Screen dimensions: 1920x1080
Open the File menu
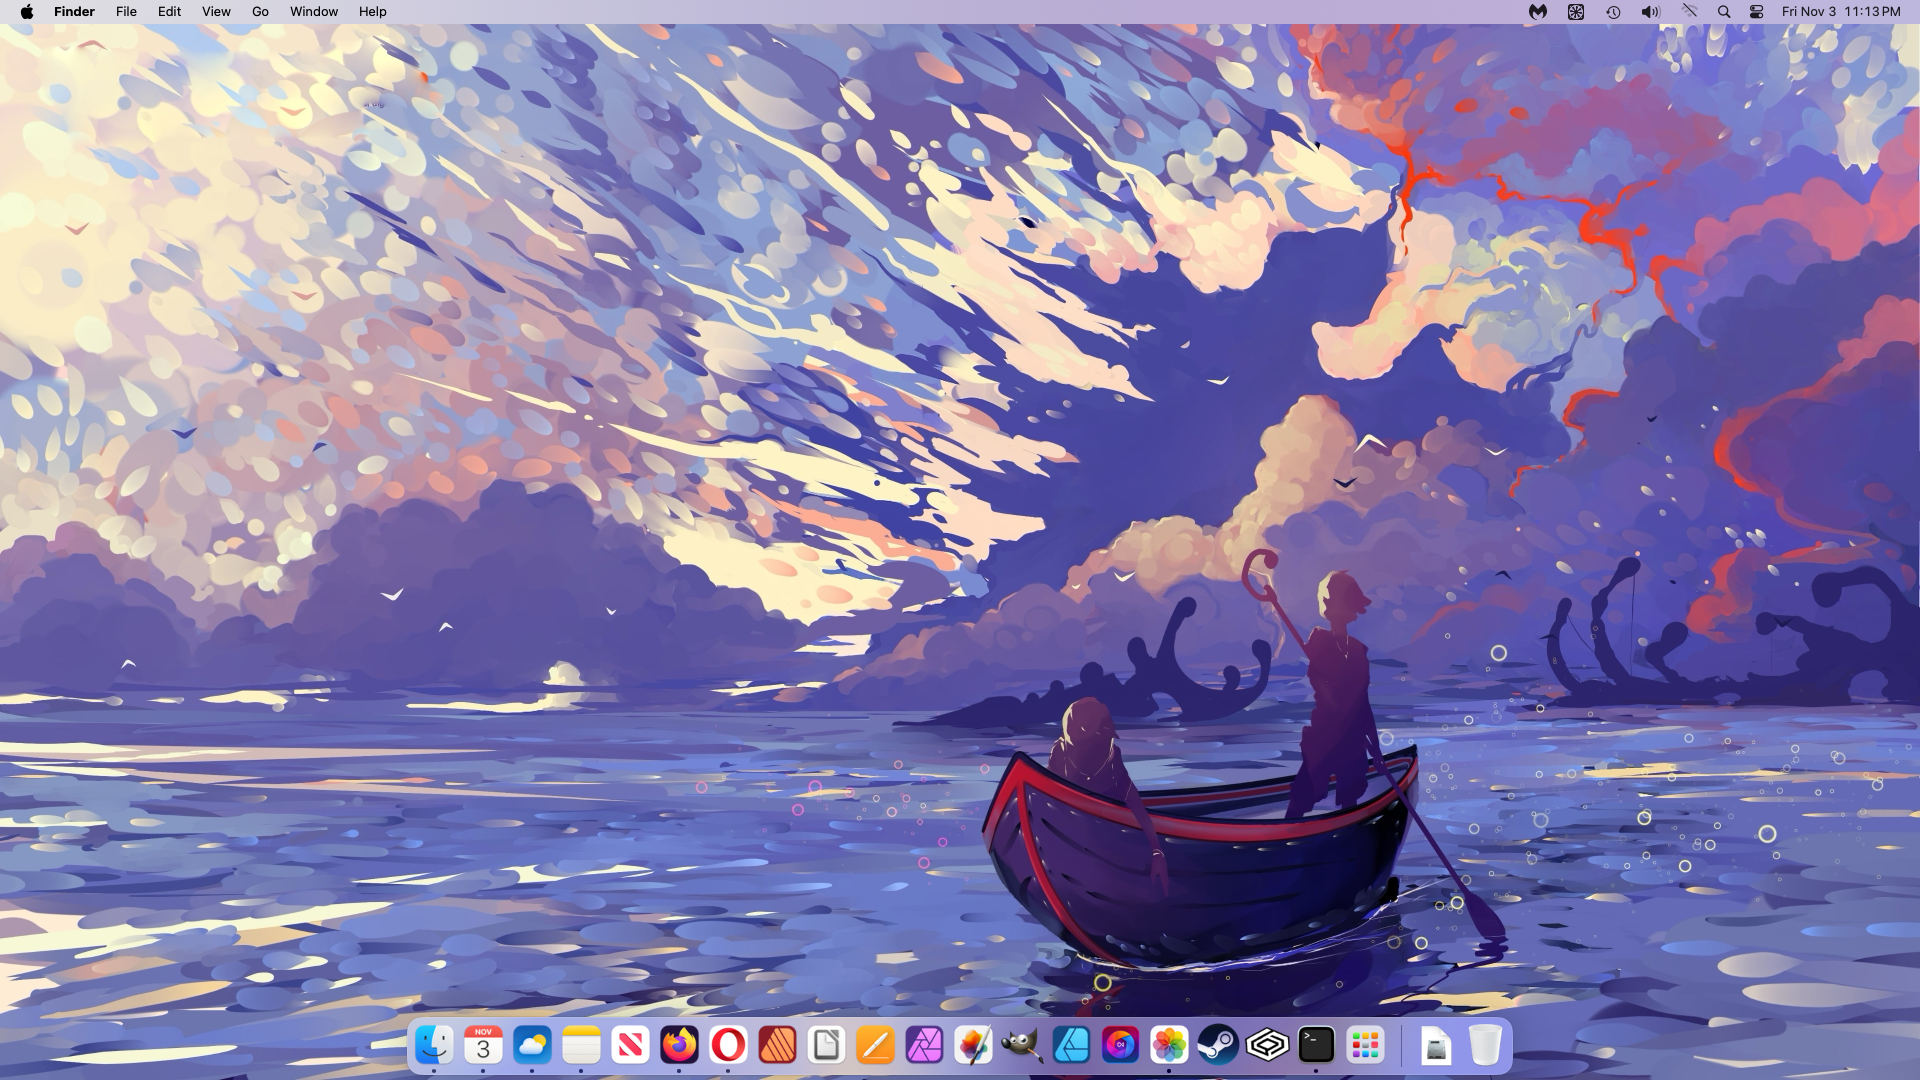[x=126, y=12]
